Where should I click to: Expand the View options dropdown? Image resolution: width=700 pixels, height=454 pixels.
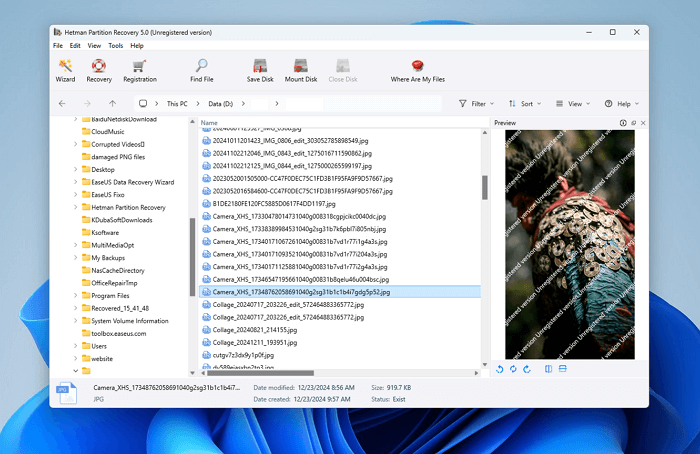coord(574,103)
